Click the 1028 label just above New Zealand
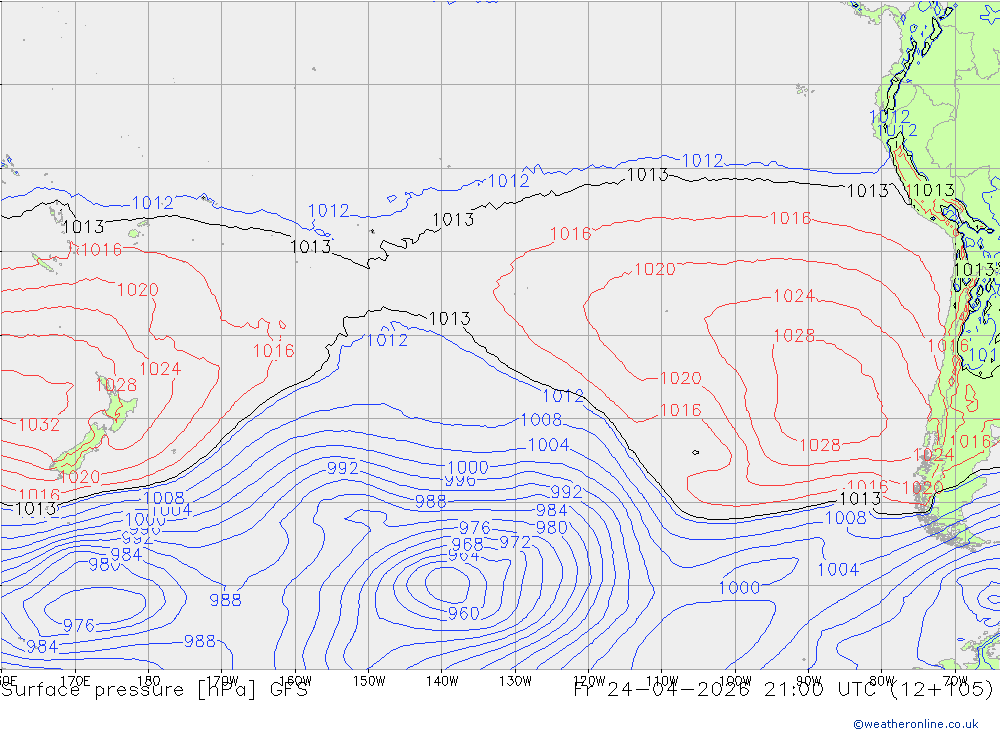The width and height of the screenshot is (1000, 733). 117,385
